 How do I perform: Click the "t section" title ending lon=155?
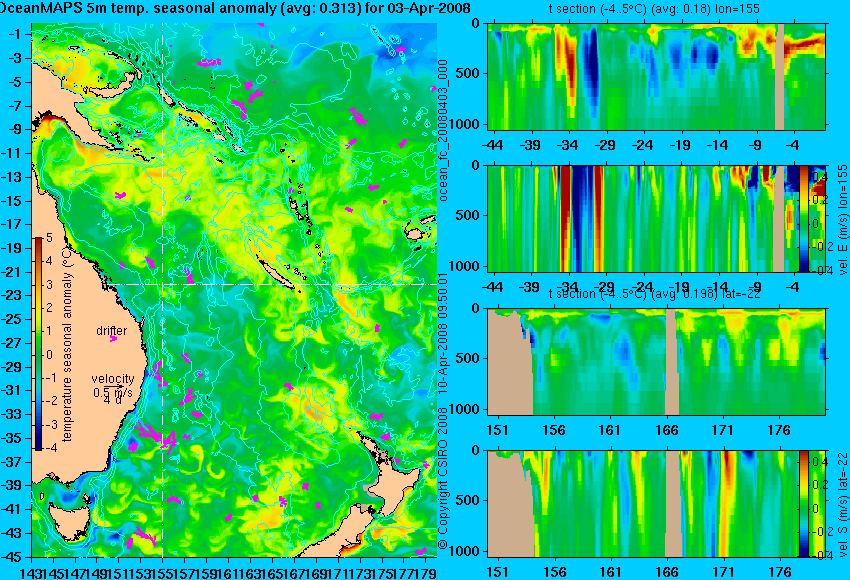(x=654, y=9)
